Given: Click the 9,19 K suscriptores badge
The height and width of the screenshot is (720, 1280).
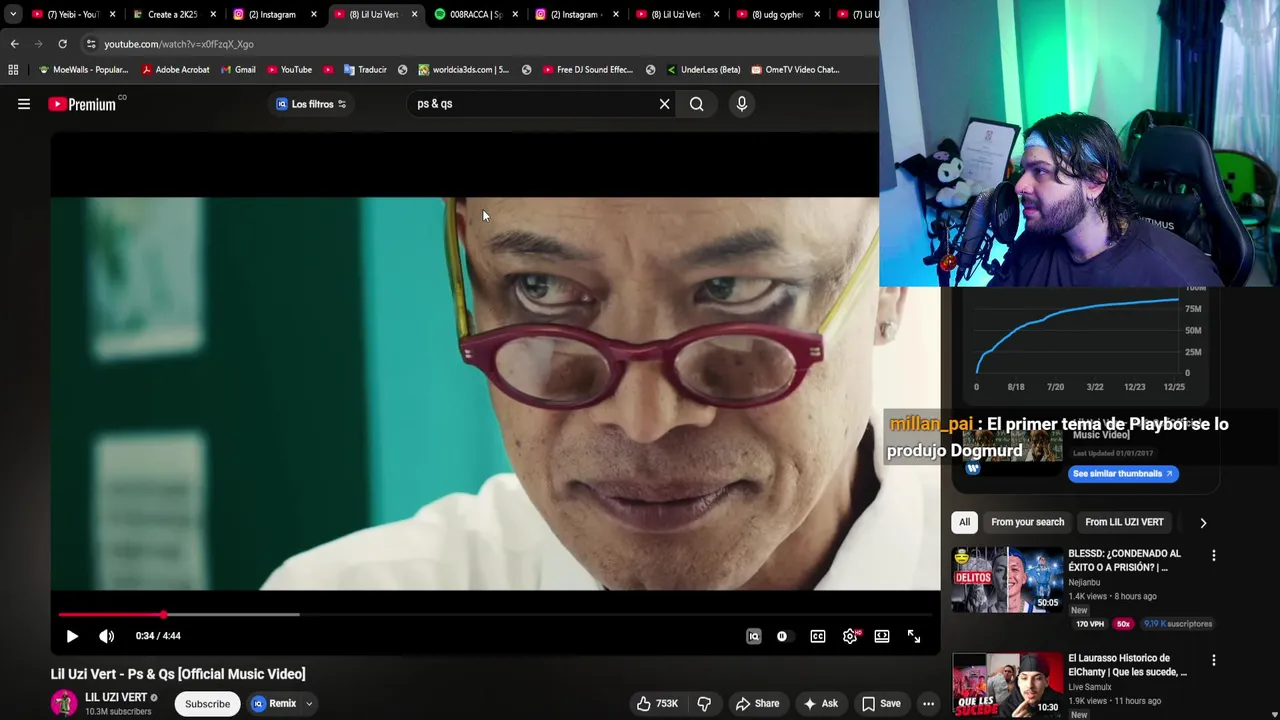Looking at the screenshot, I should pos(1178,624).
